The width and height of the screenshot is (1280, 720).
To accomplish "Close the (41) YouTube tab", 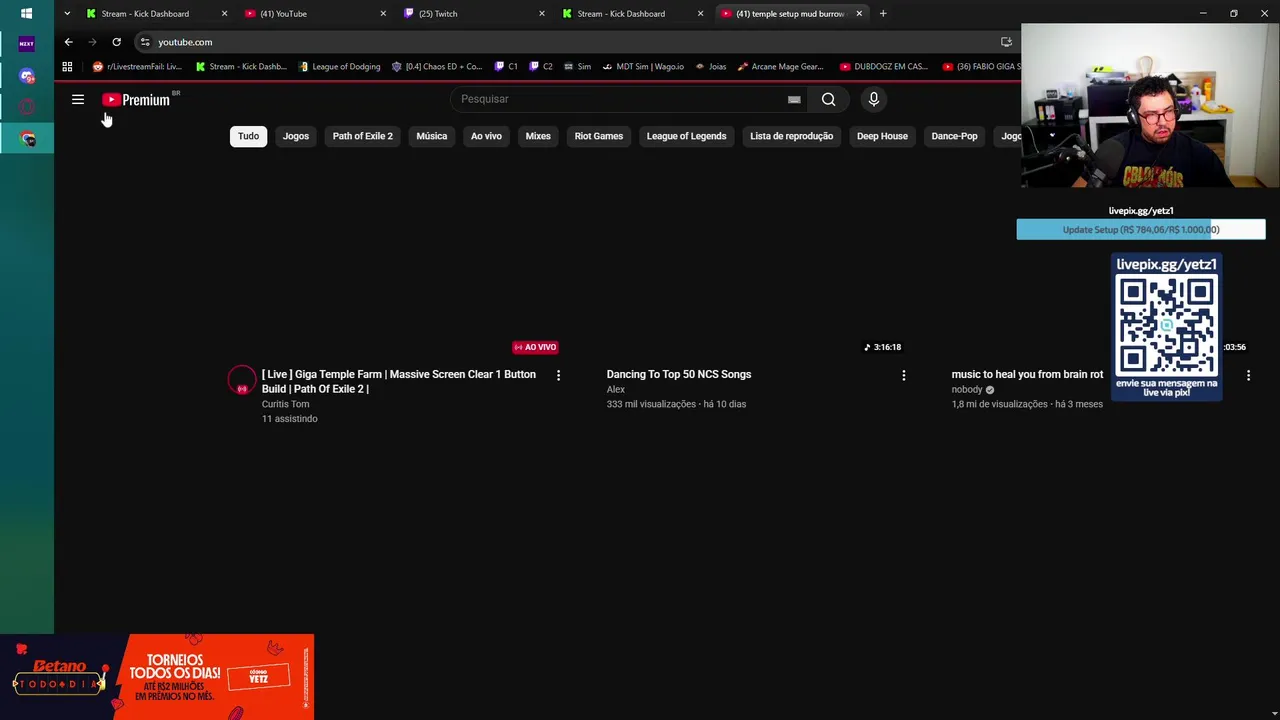I will coord(383,14).
